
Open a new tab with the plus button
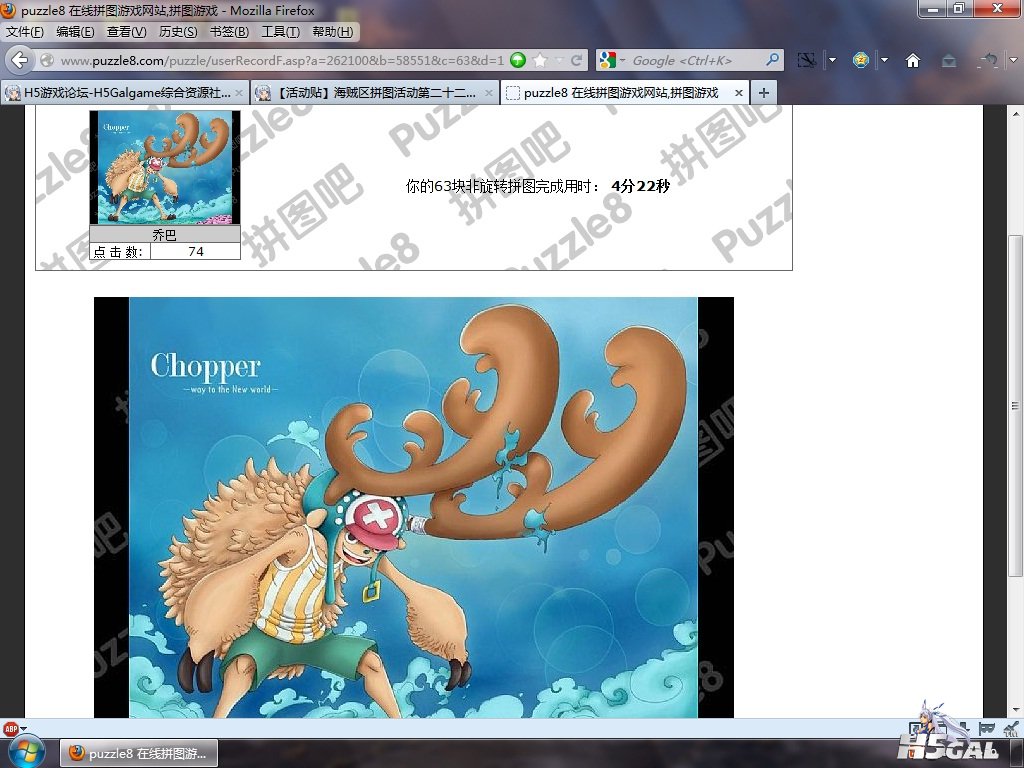(x=763, y=93)
